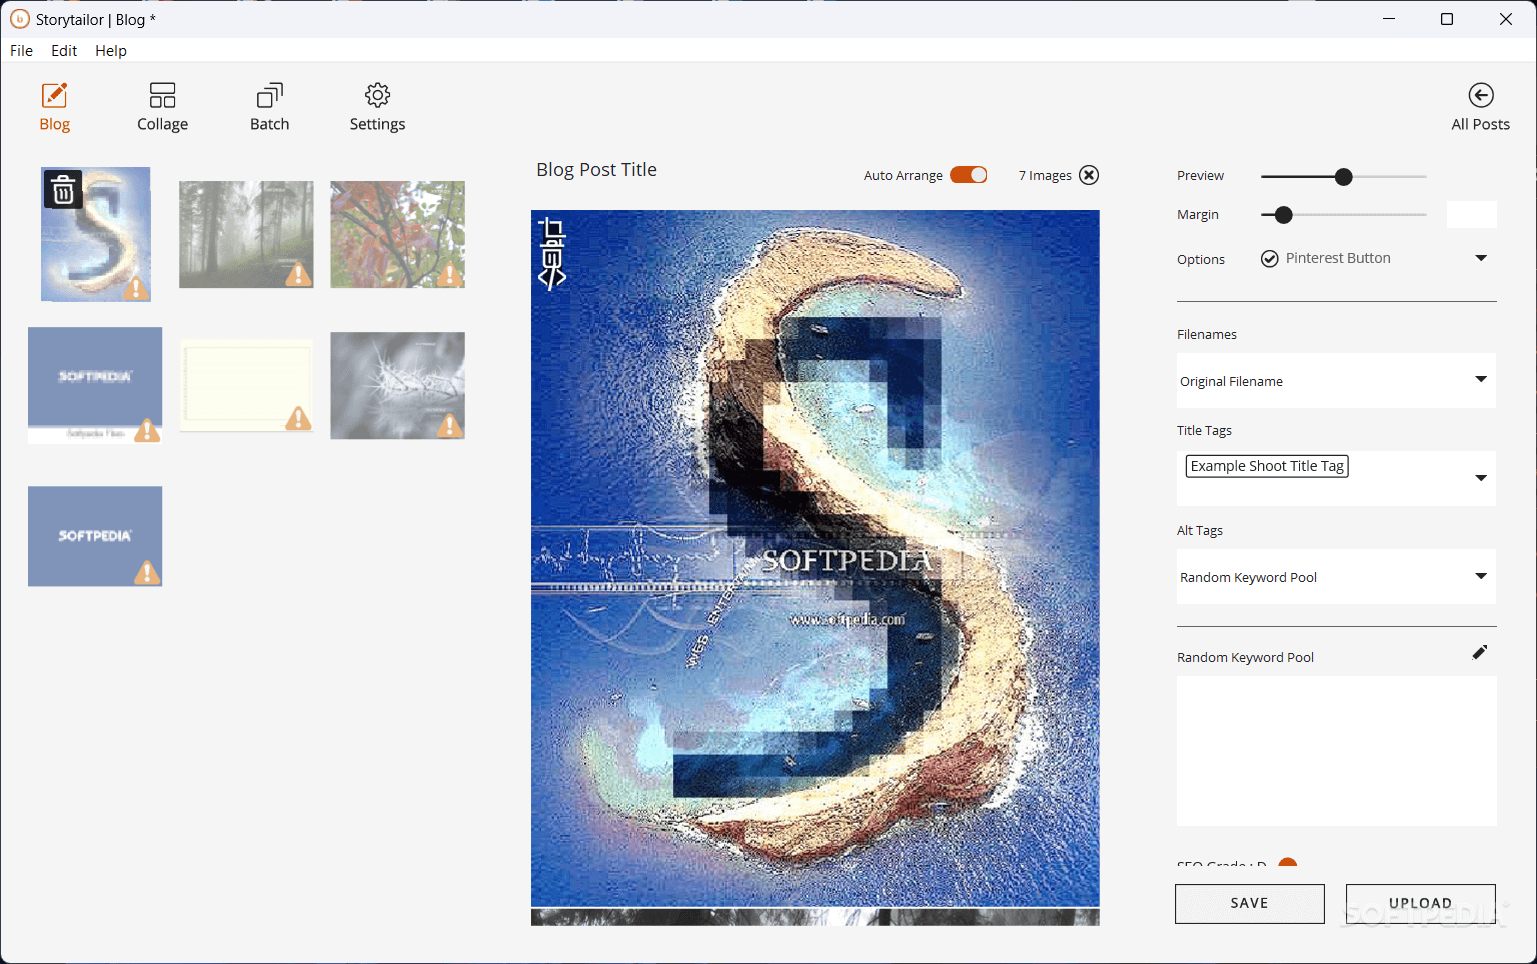Click the Blog Post Title field

[596, 170]
